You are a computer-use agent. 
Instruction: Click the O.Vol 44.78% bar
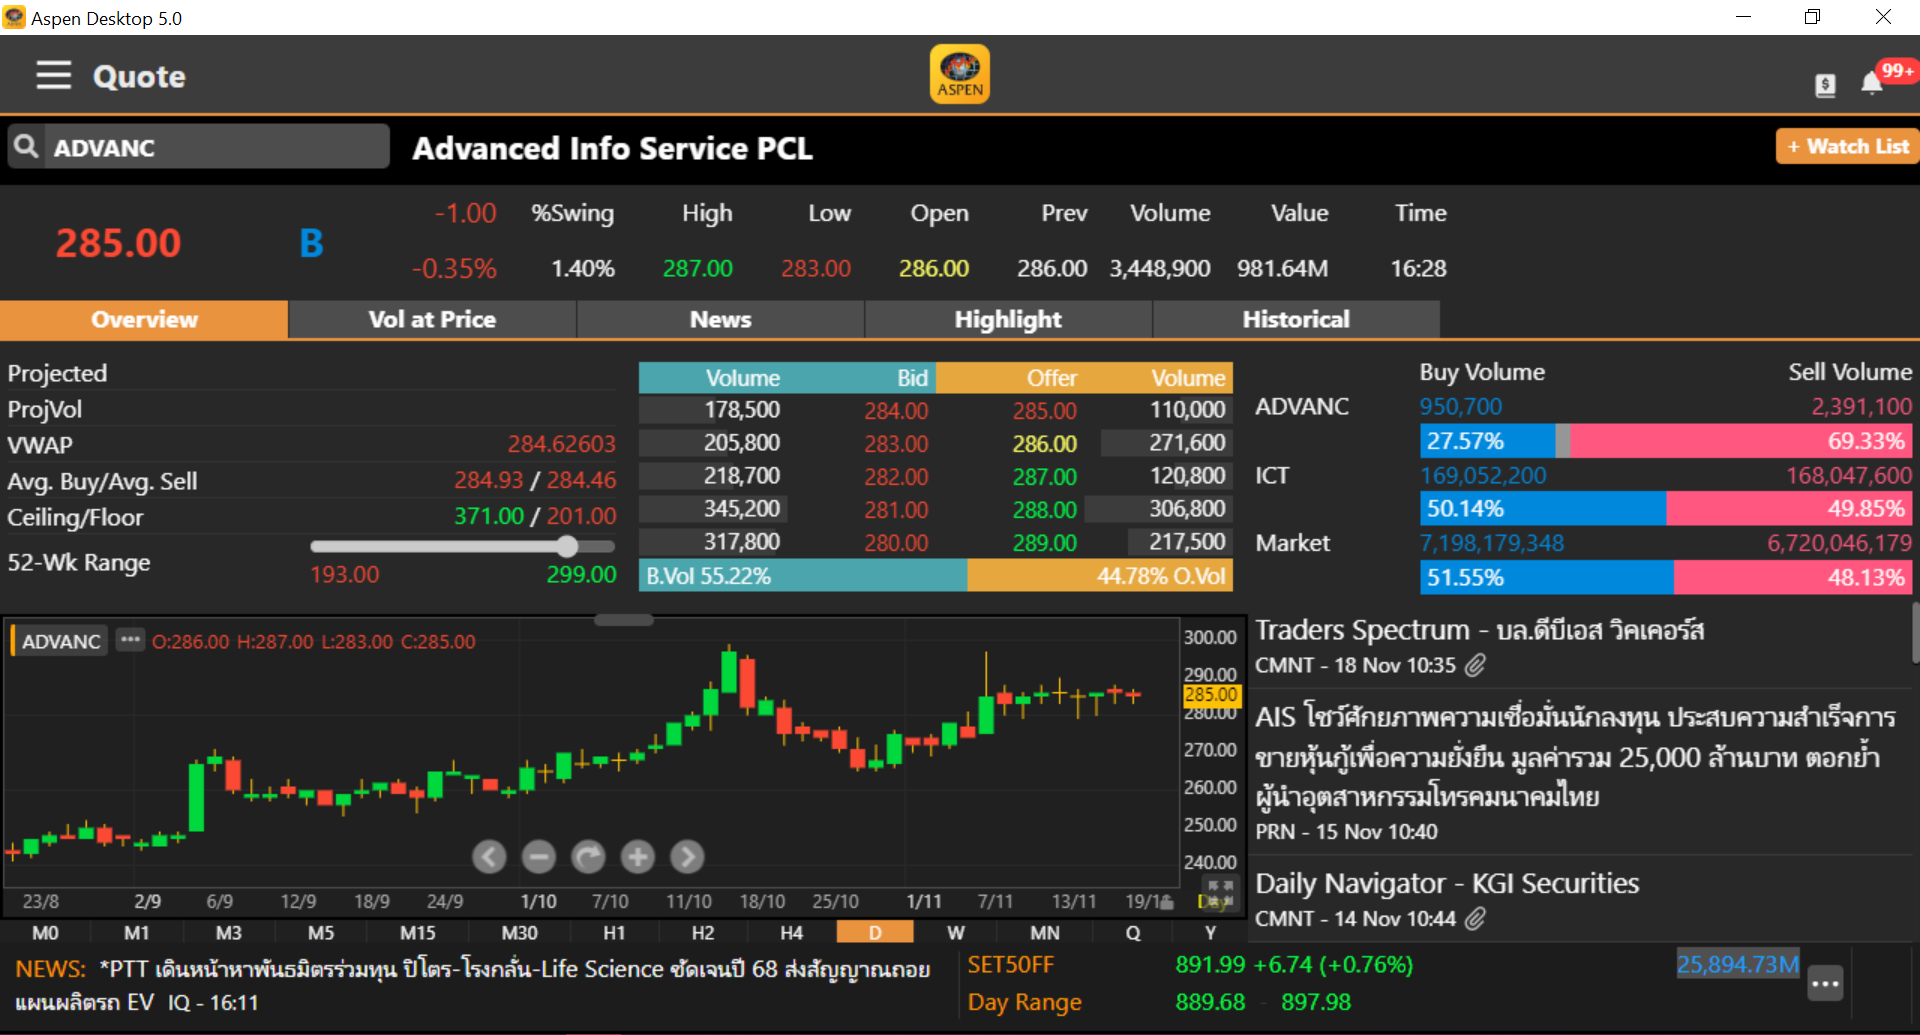pos(1100,576)
